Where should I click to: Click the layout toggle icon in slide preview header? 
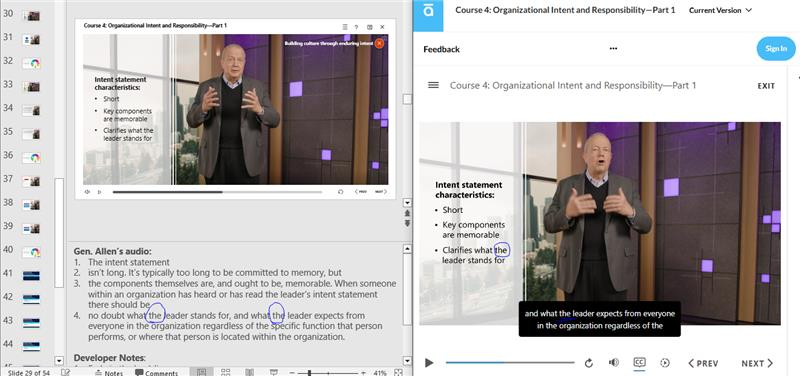[369, 27]
